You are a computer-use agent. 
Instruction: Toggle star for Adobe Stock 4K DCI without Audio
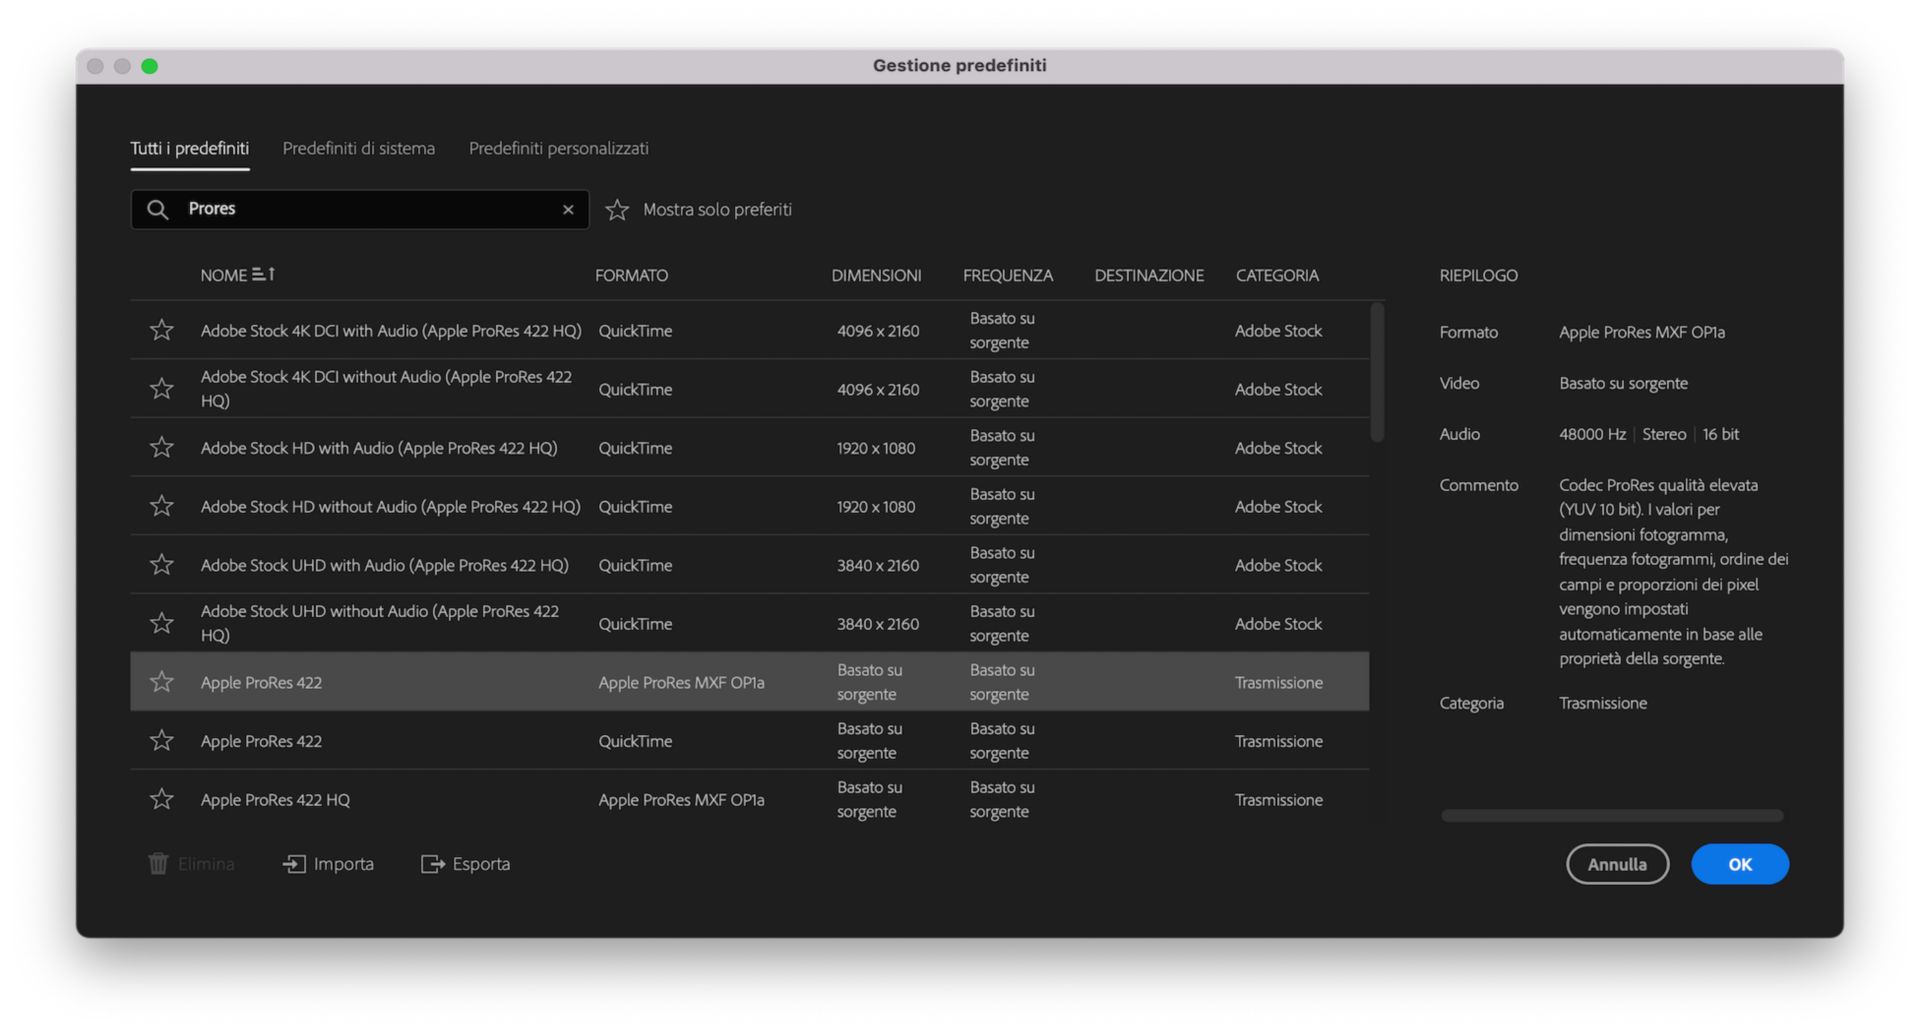[161, 388]
